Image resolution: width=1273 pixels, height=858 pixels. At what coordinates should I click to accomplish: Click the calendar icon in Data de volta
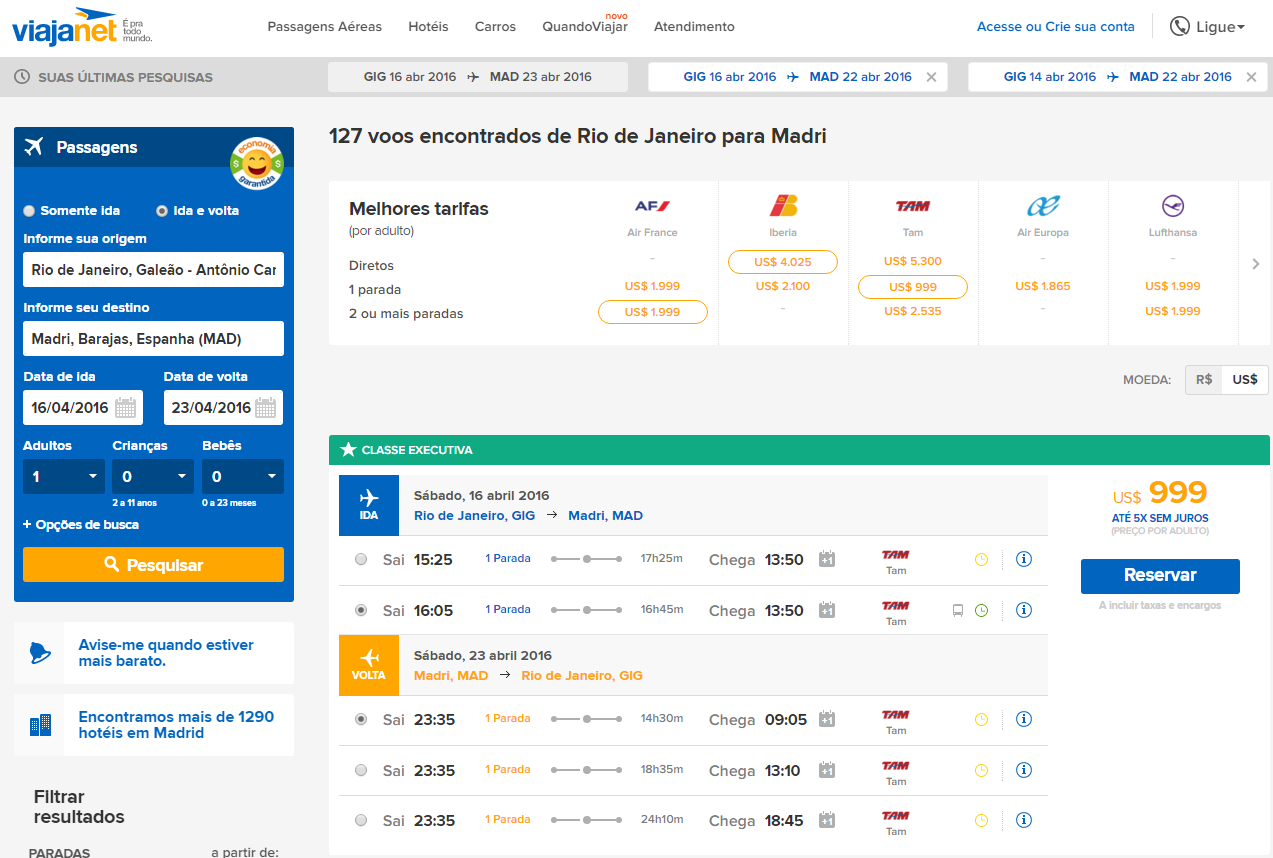point(265,407)
